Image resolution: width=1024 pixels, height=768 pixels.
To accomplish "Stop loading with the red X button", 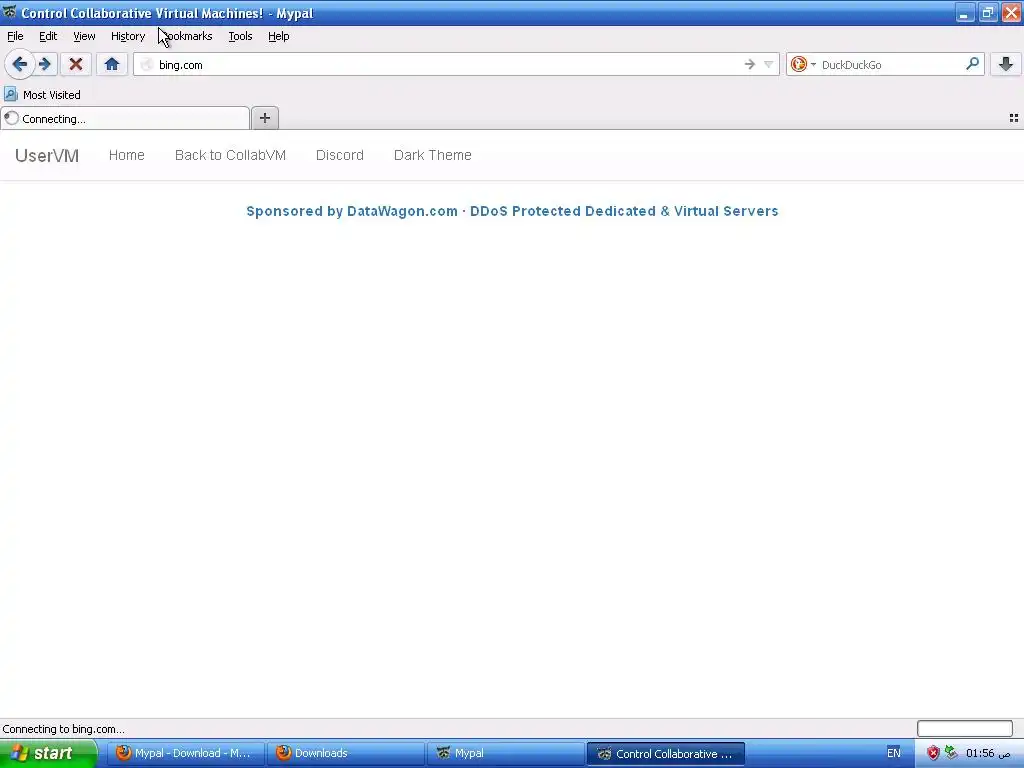I will [x=76, y=64].
